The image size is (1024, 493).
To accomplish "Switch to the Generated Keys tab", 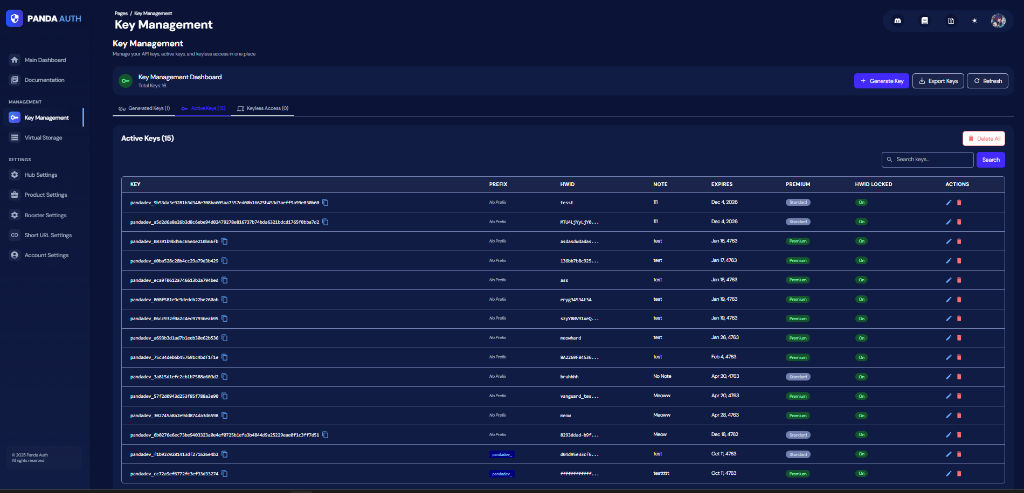I will coord(144,108).
